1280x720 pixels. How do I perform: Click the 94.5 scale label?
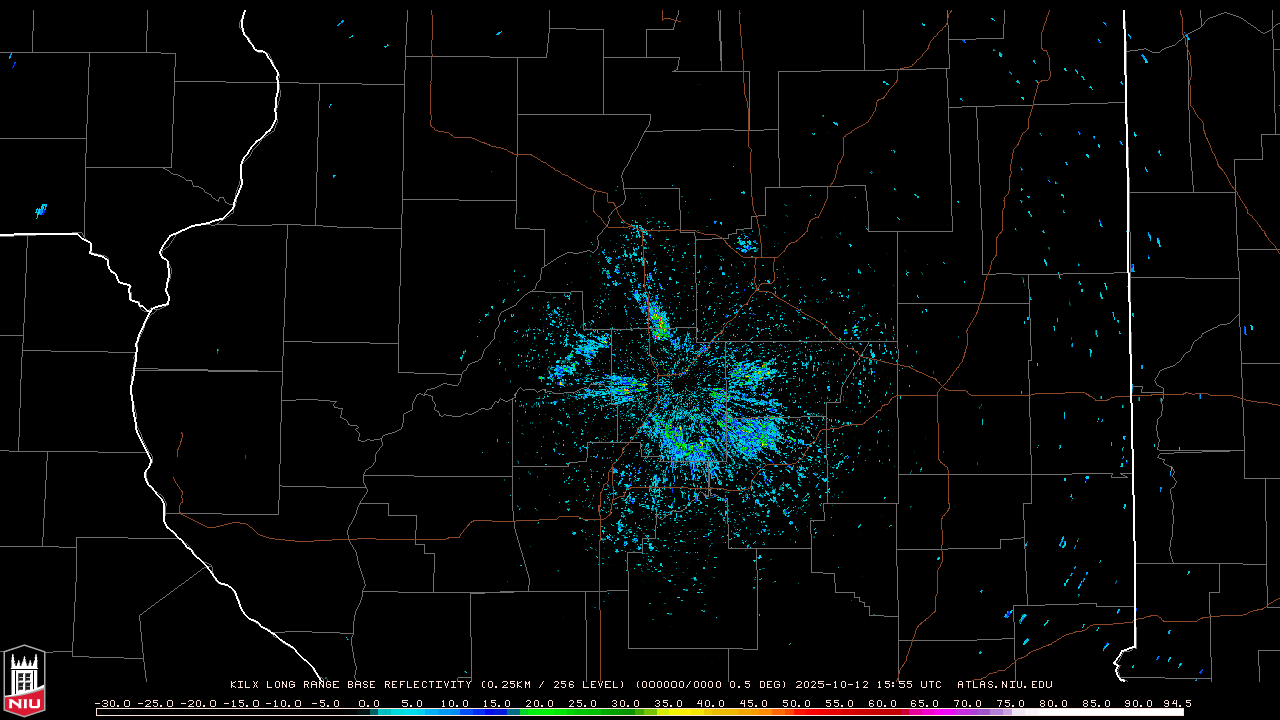[x=1176, y=703]
